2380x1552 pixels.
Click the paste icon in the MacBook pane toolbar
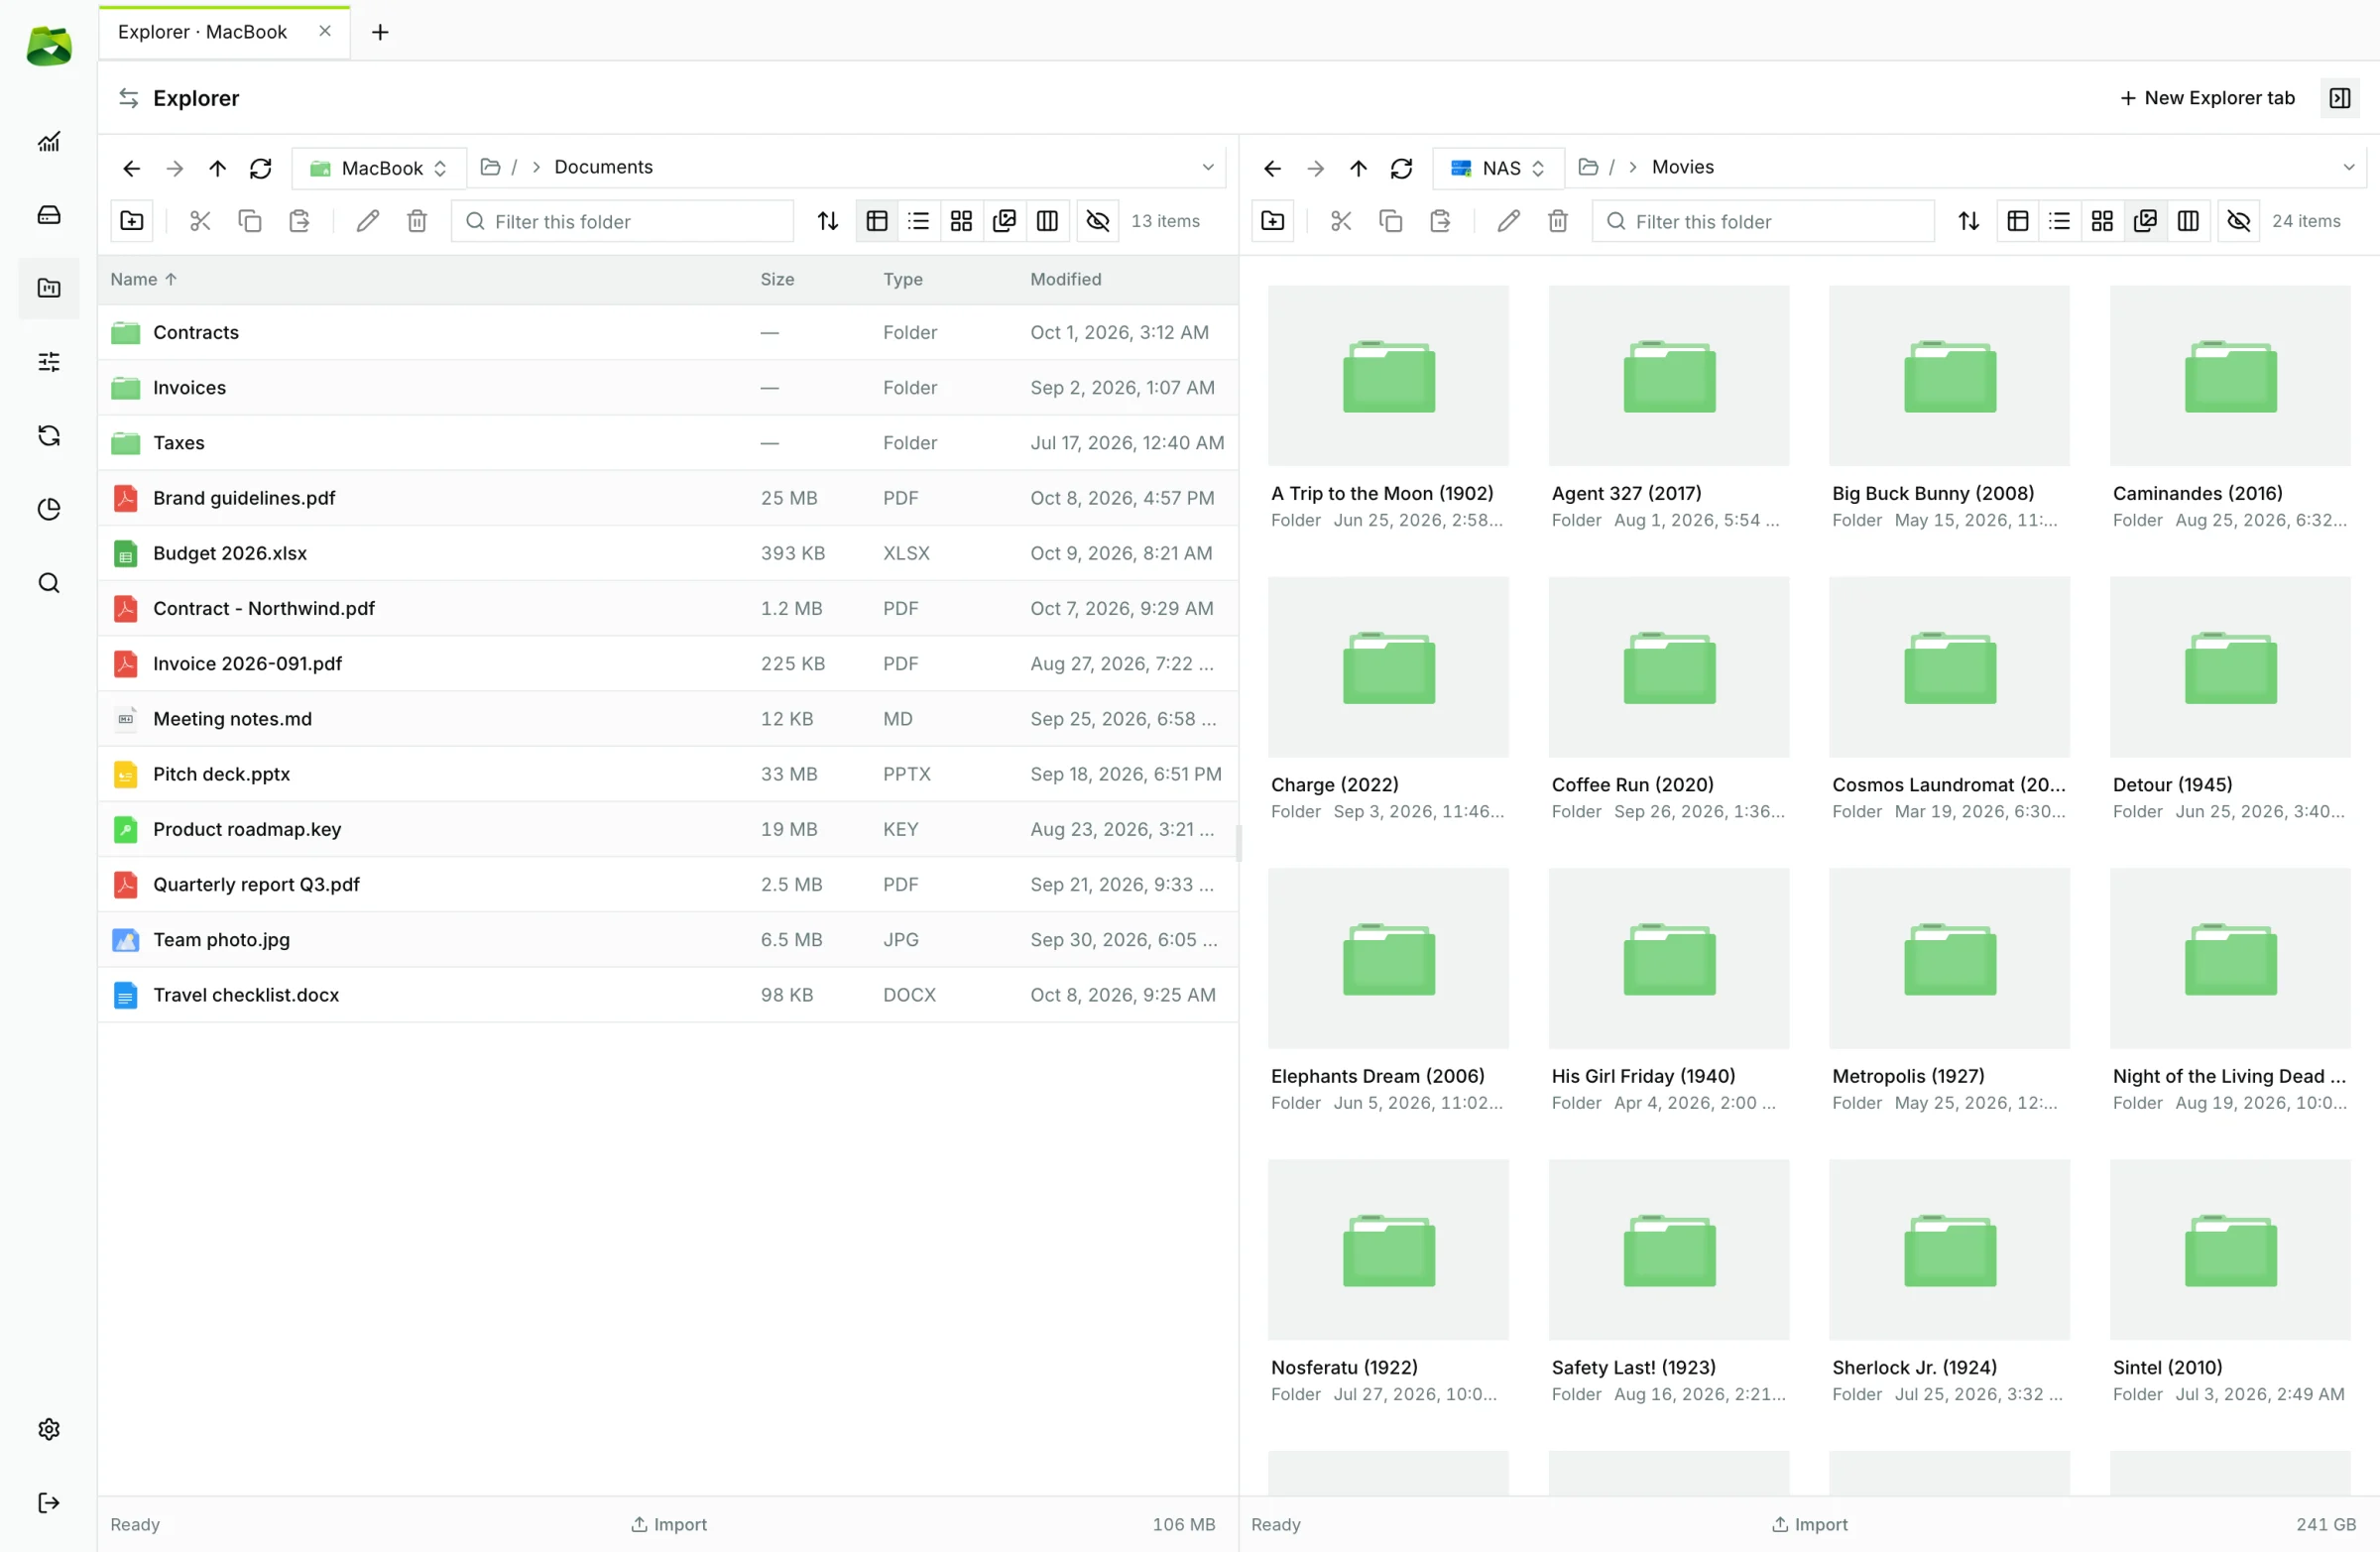coord(299,221)
